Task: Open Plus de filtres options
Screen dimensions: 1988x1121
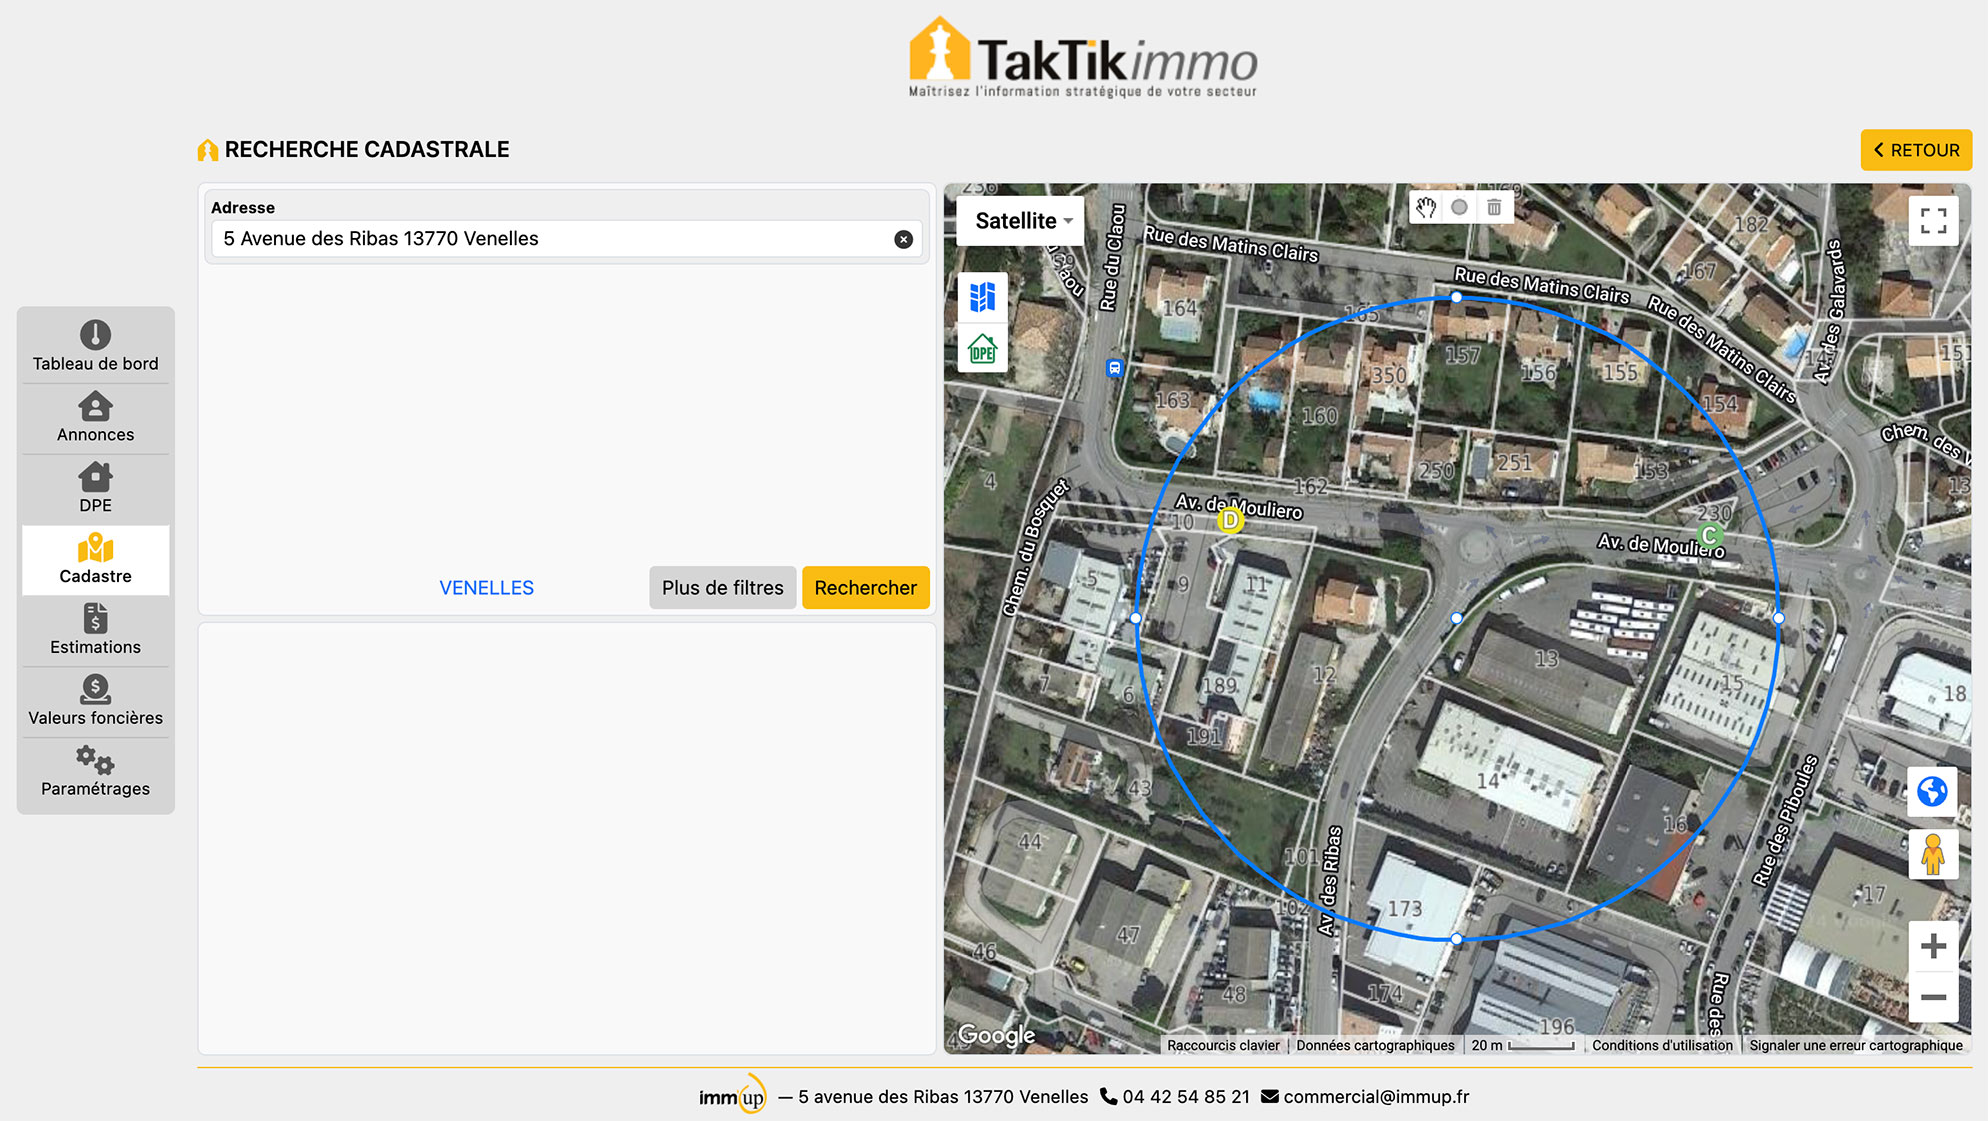Action: pos(722,588)
